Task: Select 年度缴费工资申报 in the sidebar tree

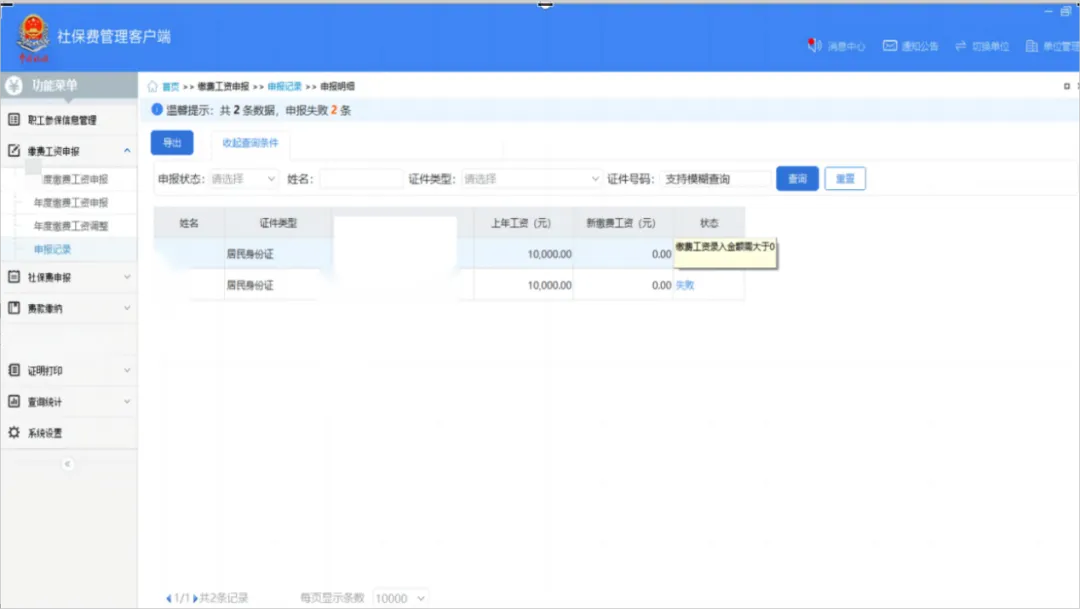Action: (x=71, y=203)
